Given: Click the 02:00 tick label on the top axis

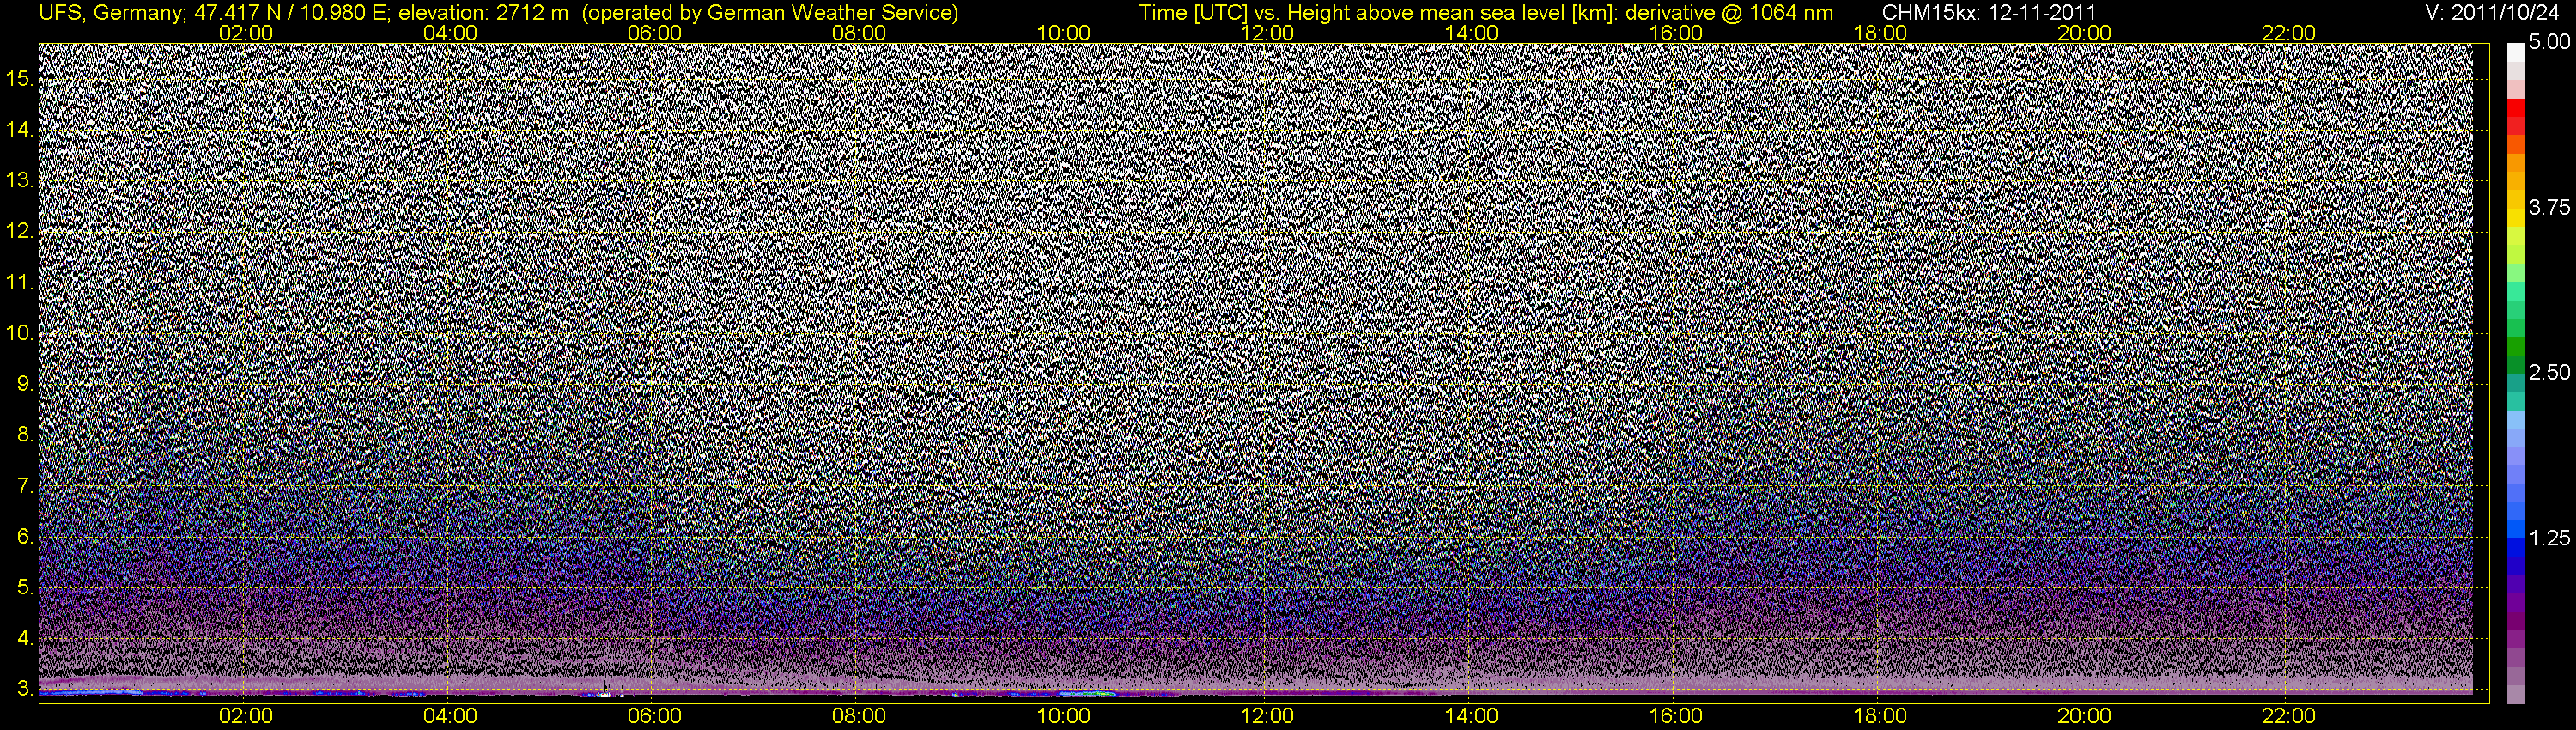Looking at the screenshot, I should (245, 32).
